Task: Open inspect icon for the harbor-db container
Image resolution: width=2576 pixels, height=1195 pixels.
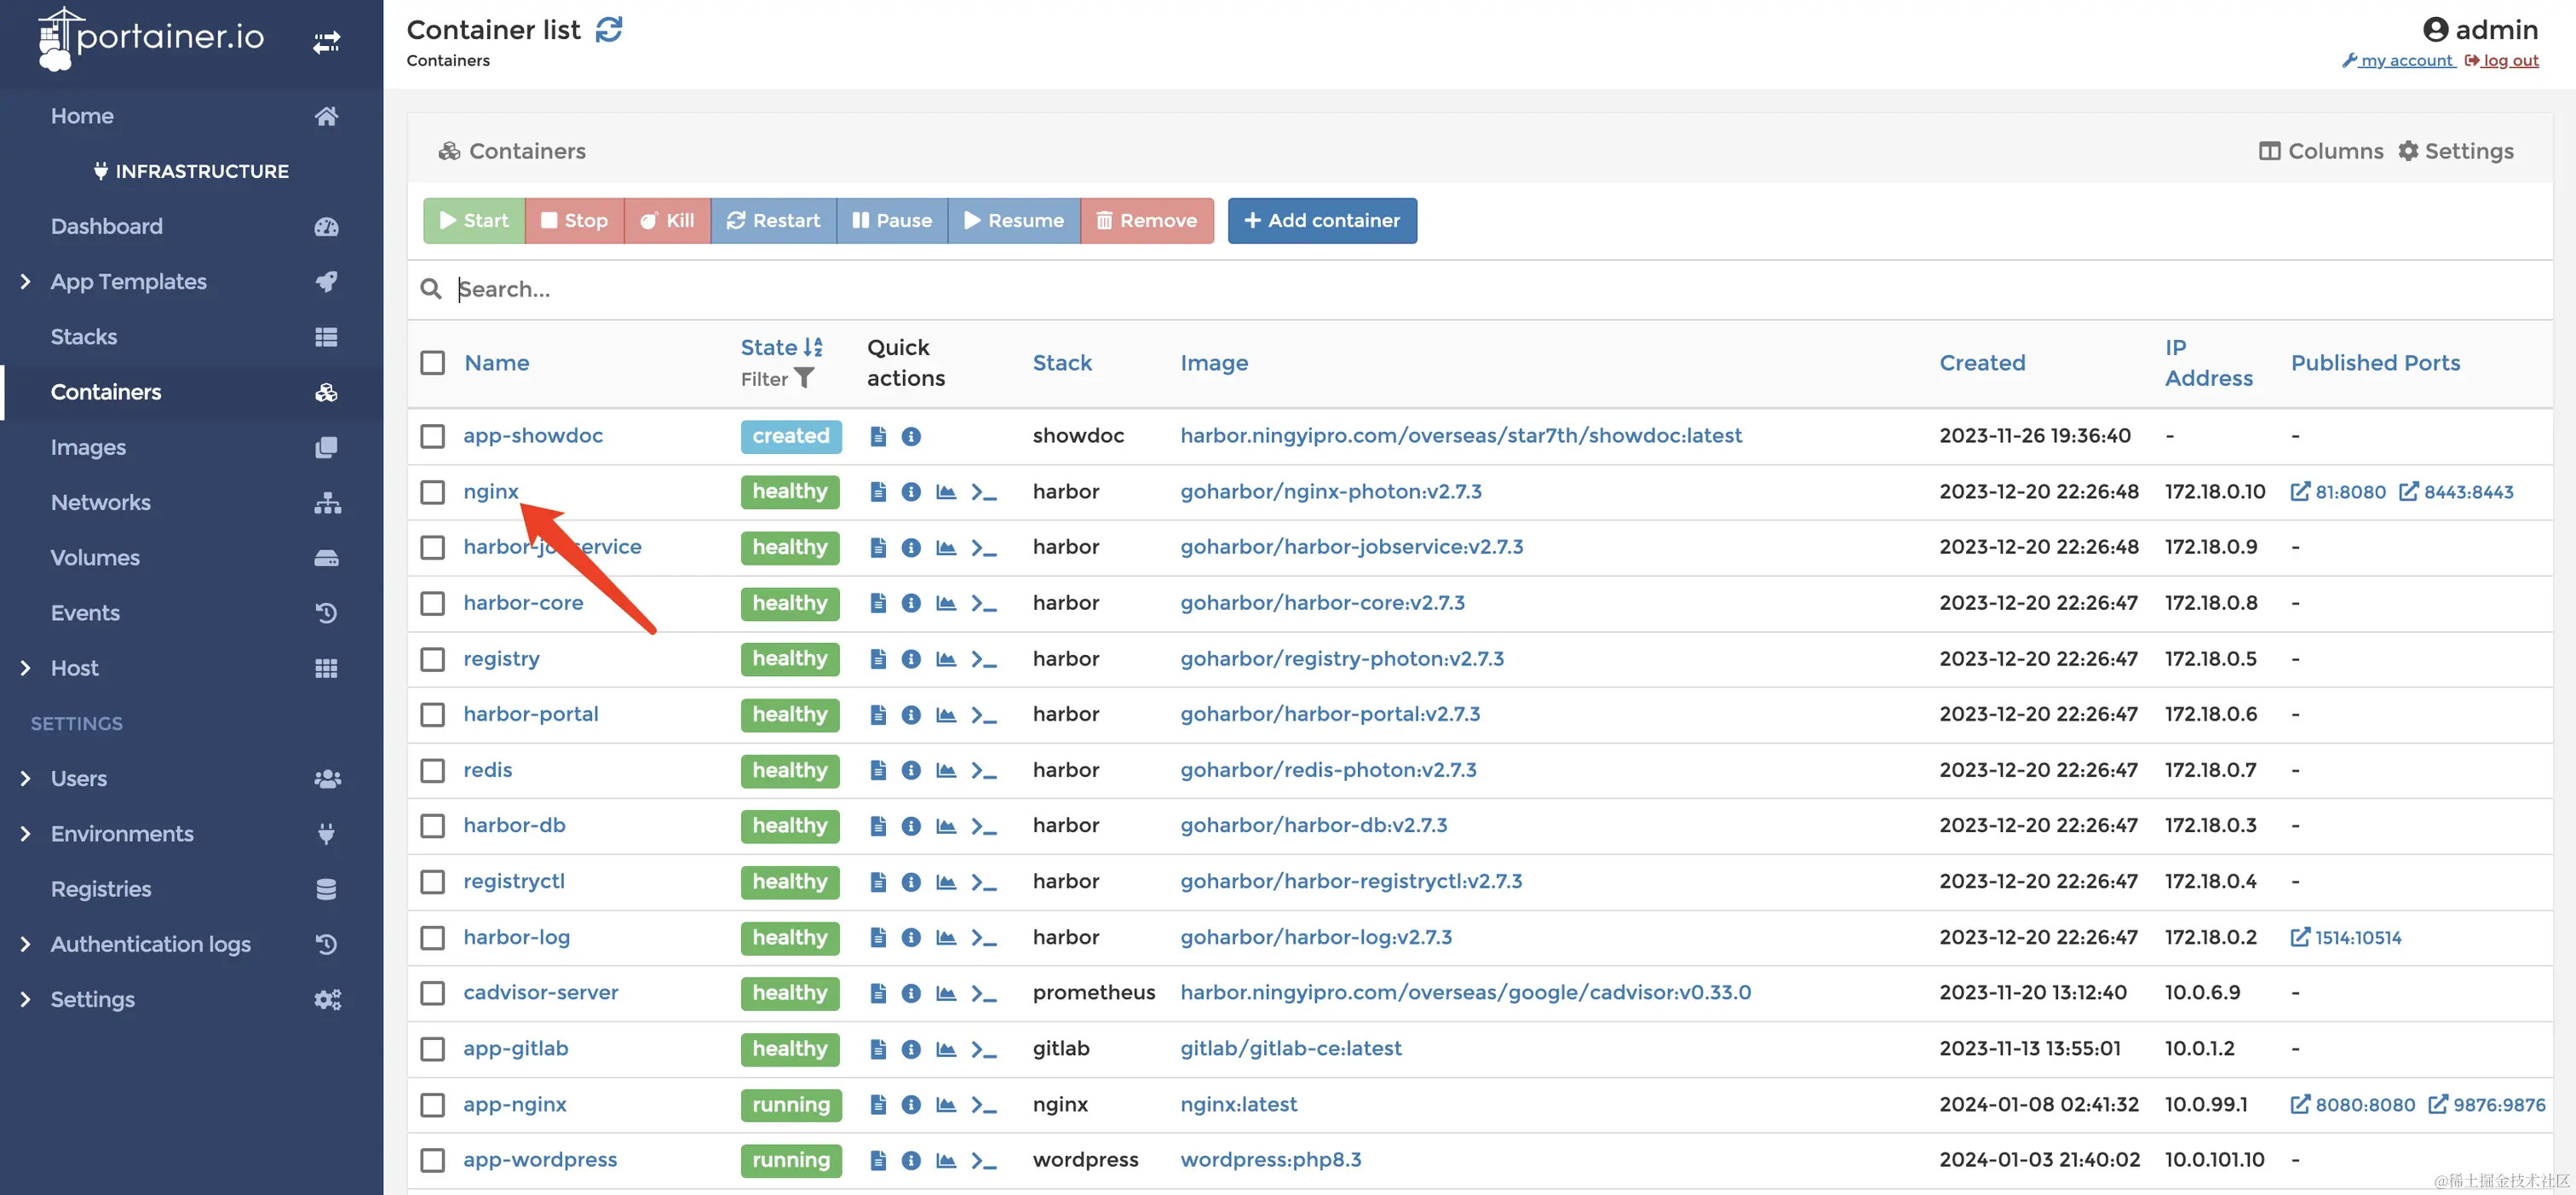Action: 911,826
